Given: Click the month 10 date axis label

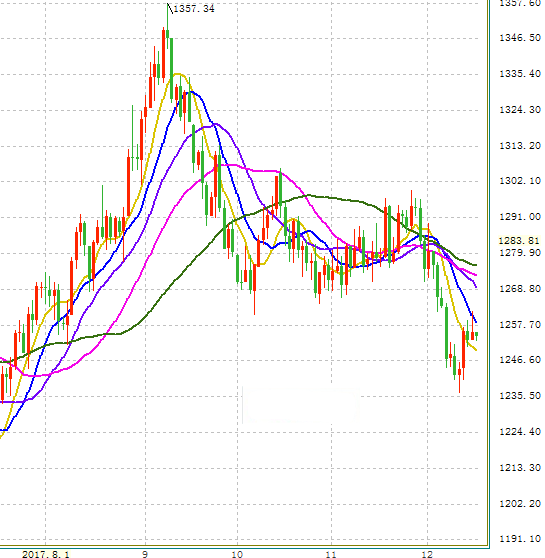Looking at the screenshot, I should (x=237, y=554).
